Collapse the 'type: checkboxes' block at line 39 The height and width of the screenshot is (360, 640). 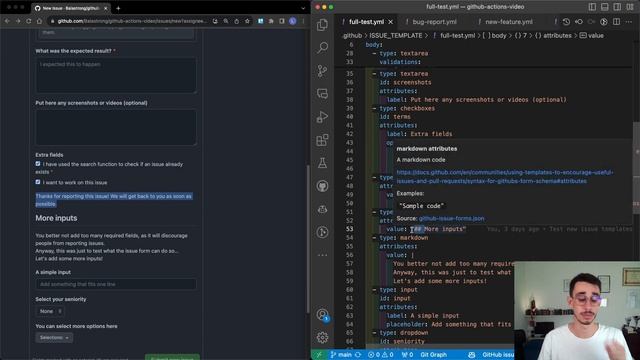(x=374, y=109)
